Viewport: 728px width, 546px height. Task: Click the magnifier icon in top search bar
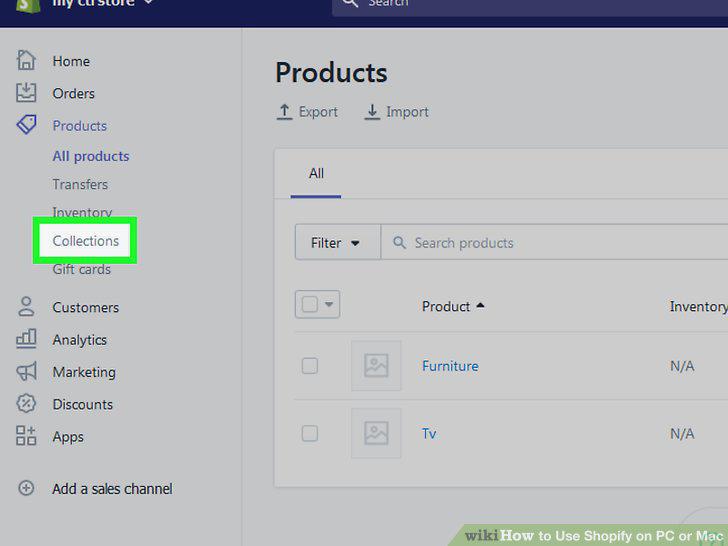click(350, 3)
